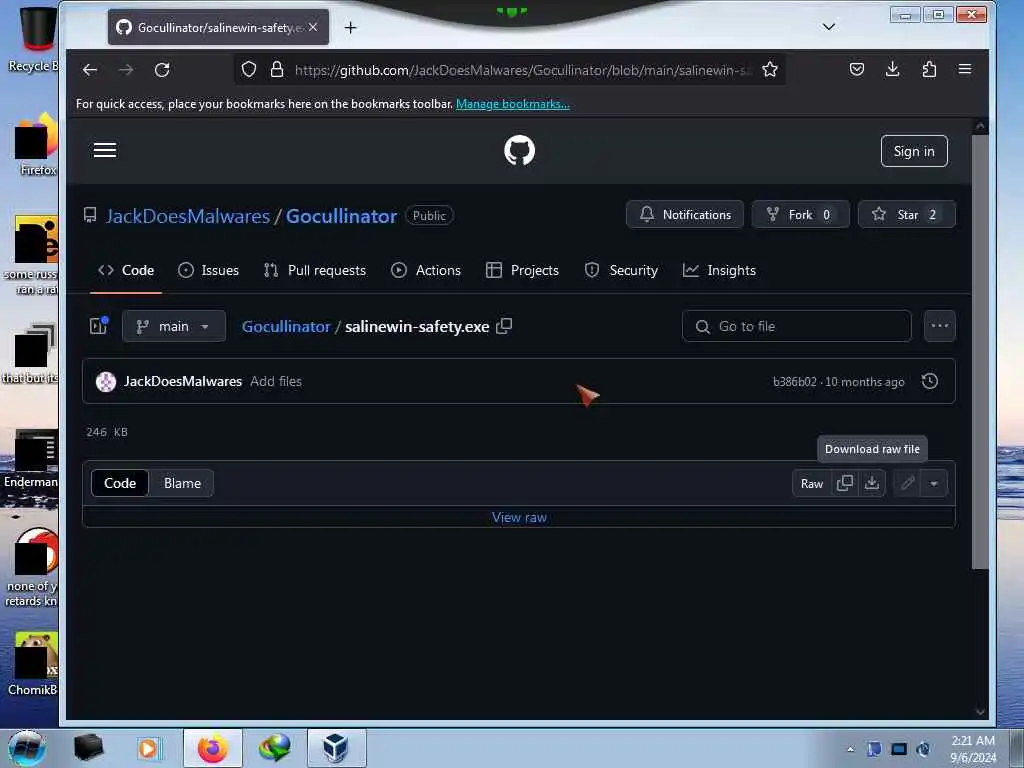
Task: Open the Gocullinator repository title link
Action: coord(341,216)
